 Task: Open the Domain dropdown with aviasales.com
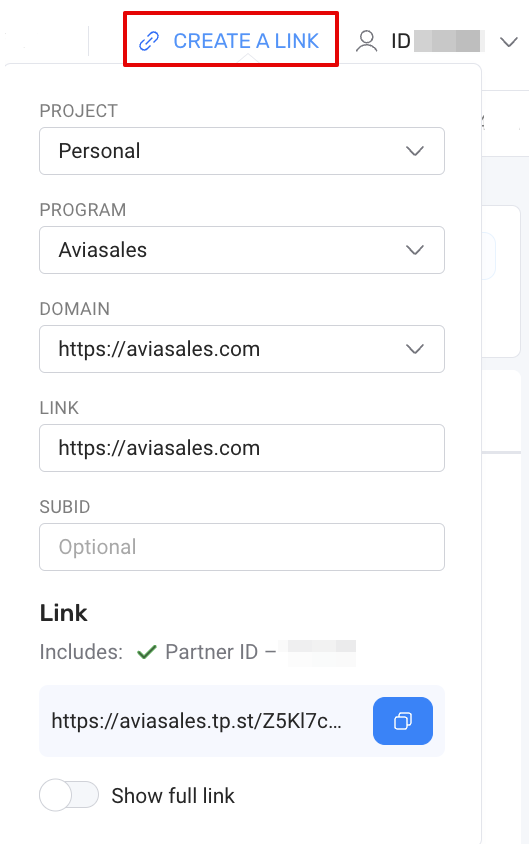point(242,349)
